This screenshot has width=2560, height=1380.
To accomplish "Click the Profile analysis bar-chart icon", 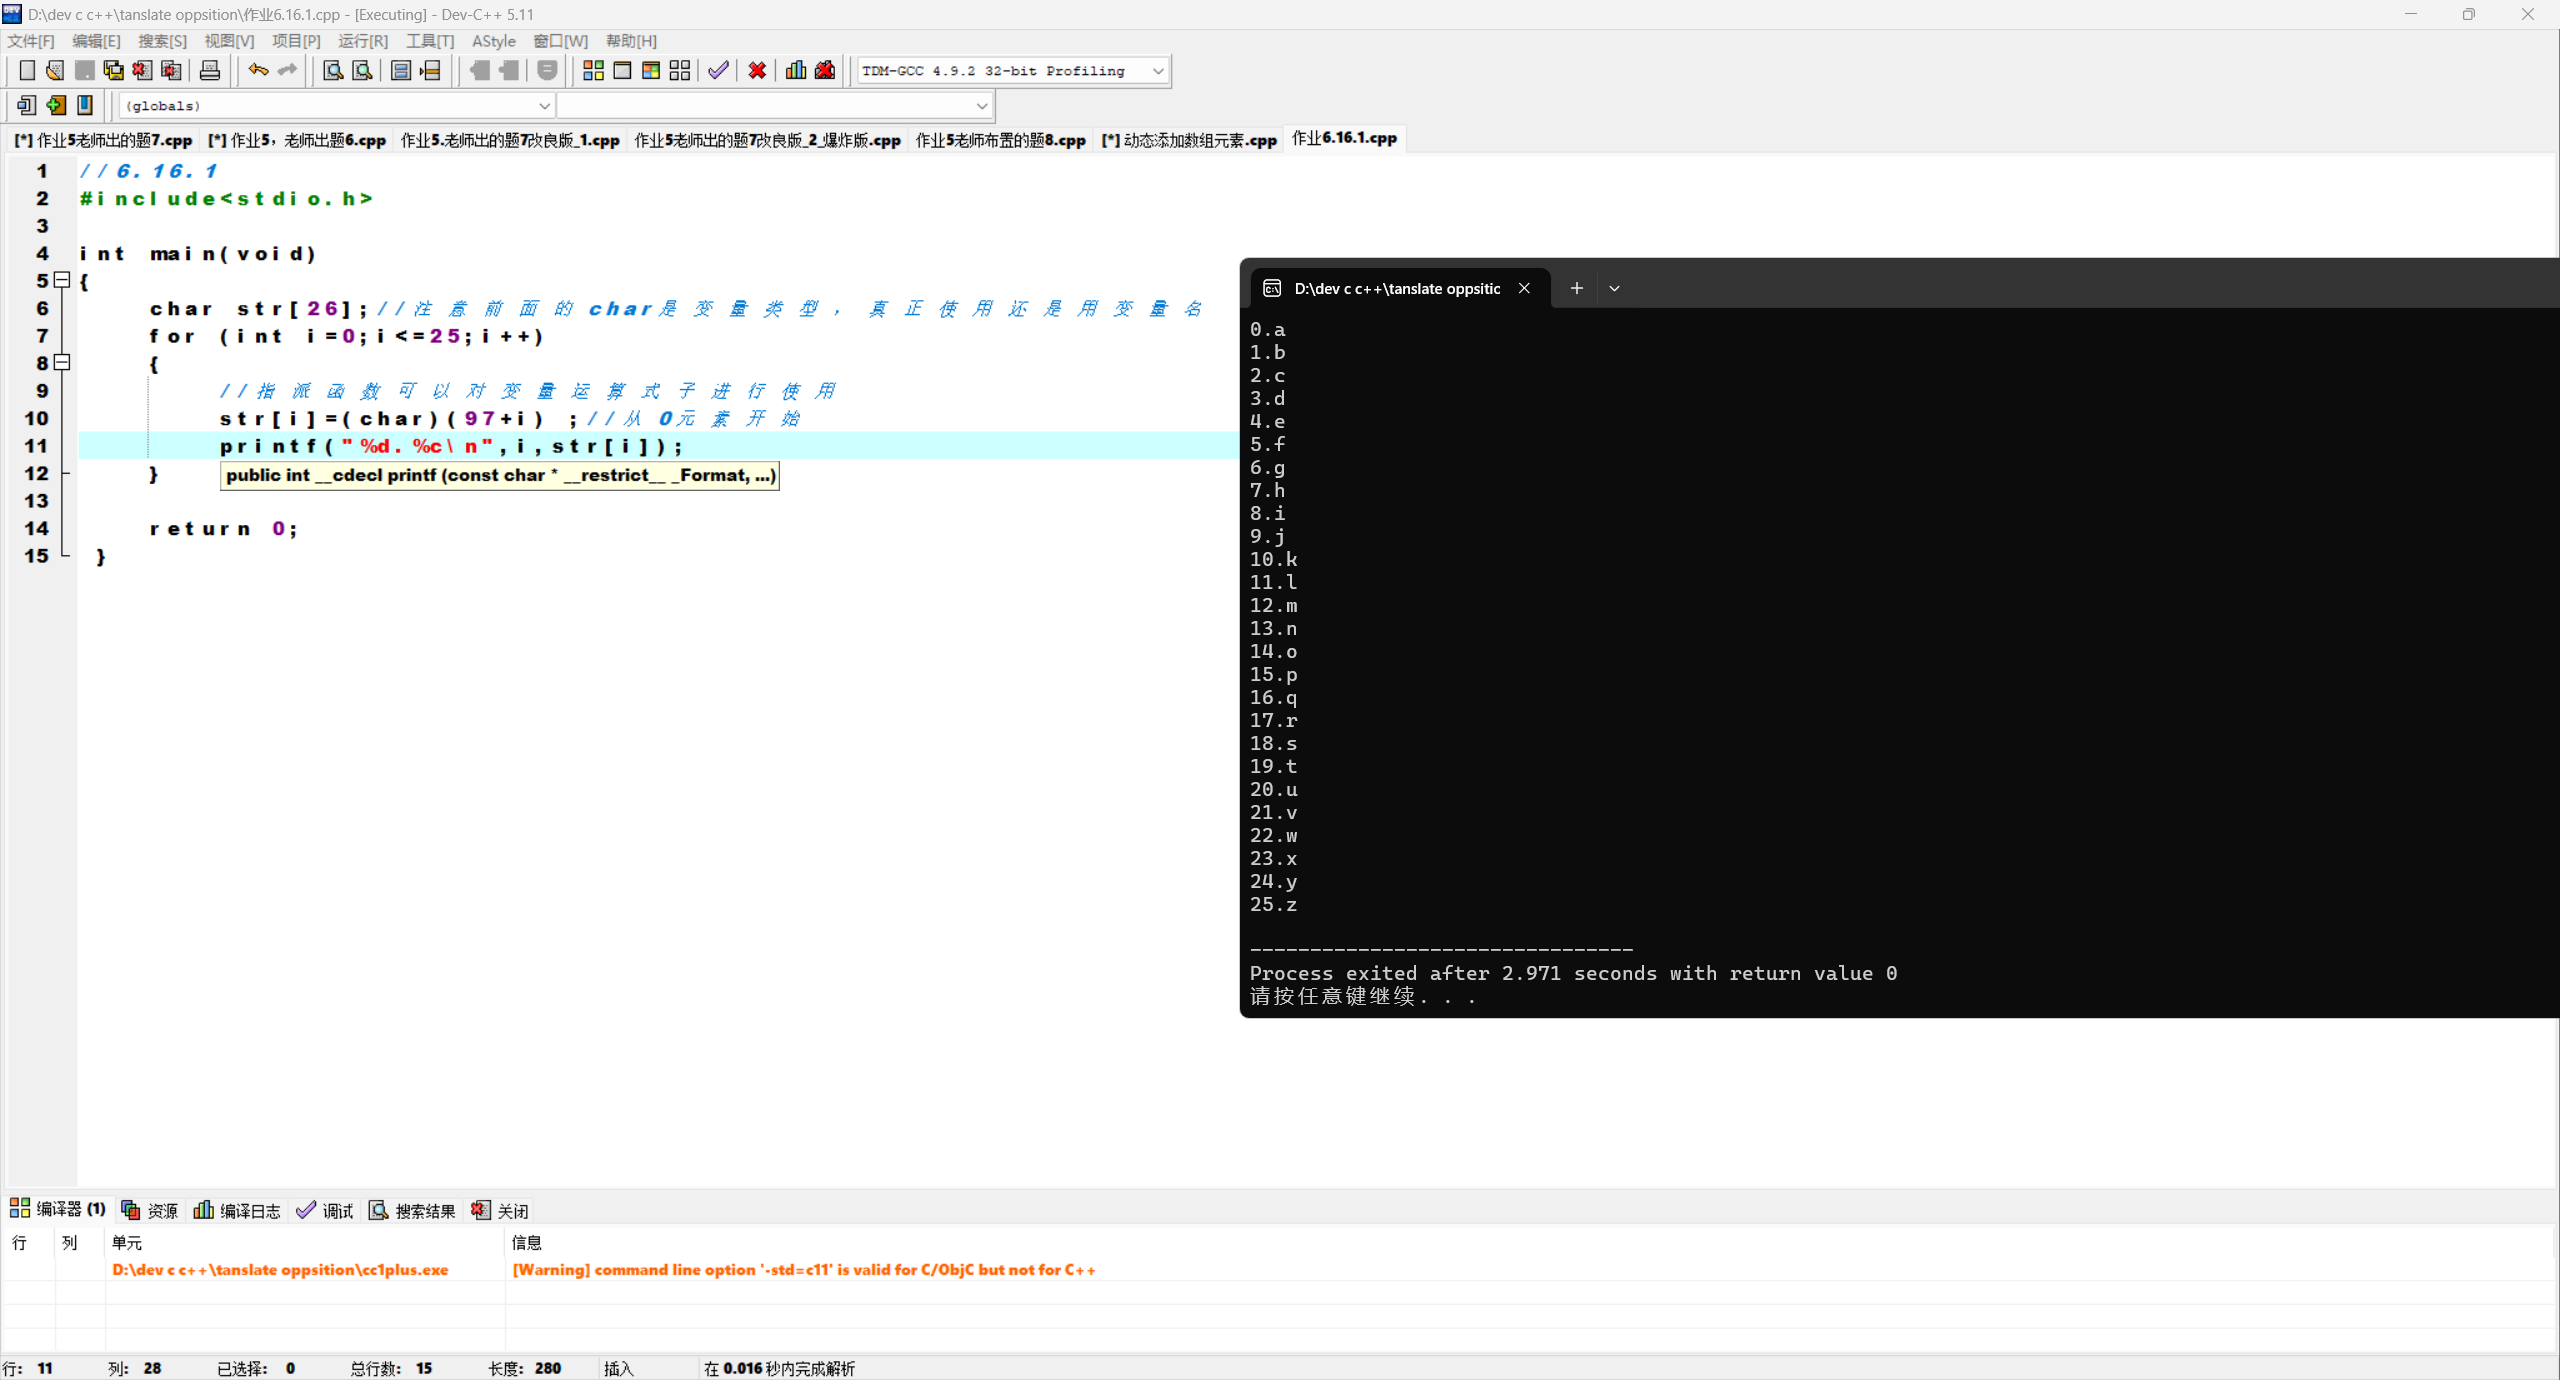I will coord(796,70).
